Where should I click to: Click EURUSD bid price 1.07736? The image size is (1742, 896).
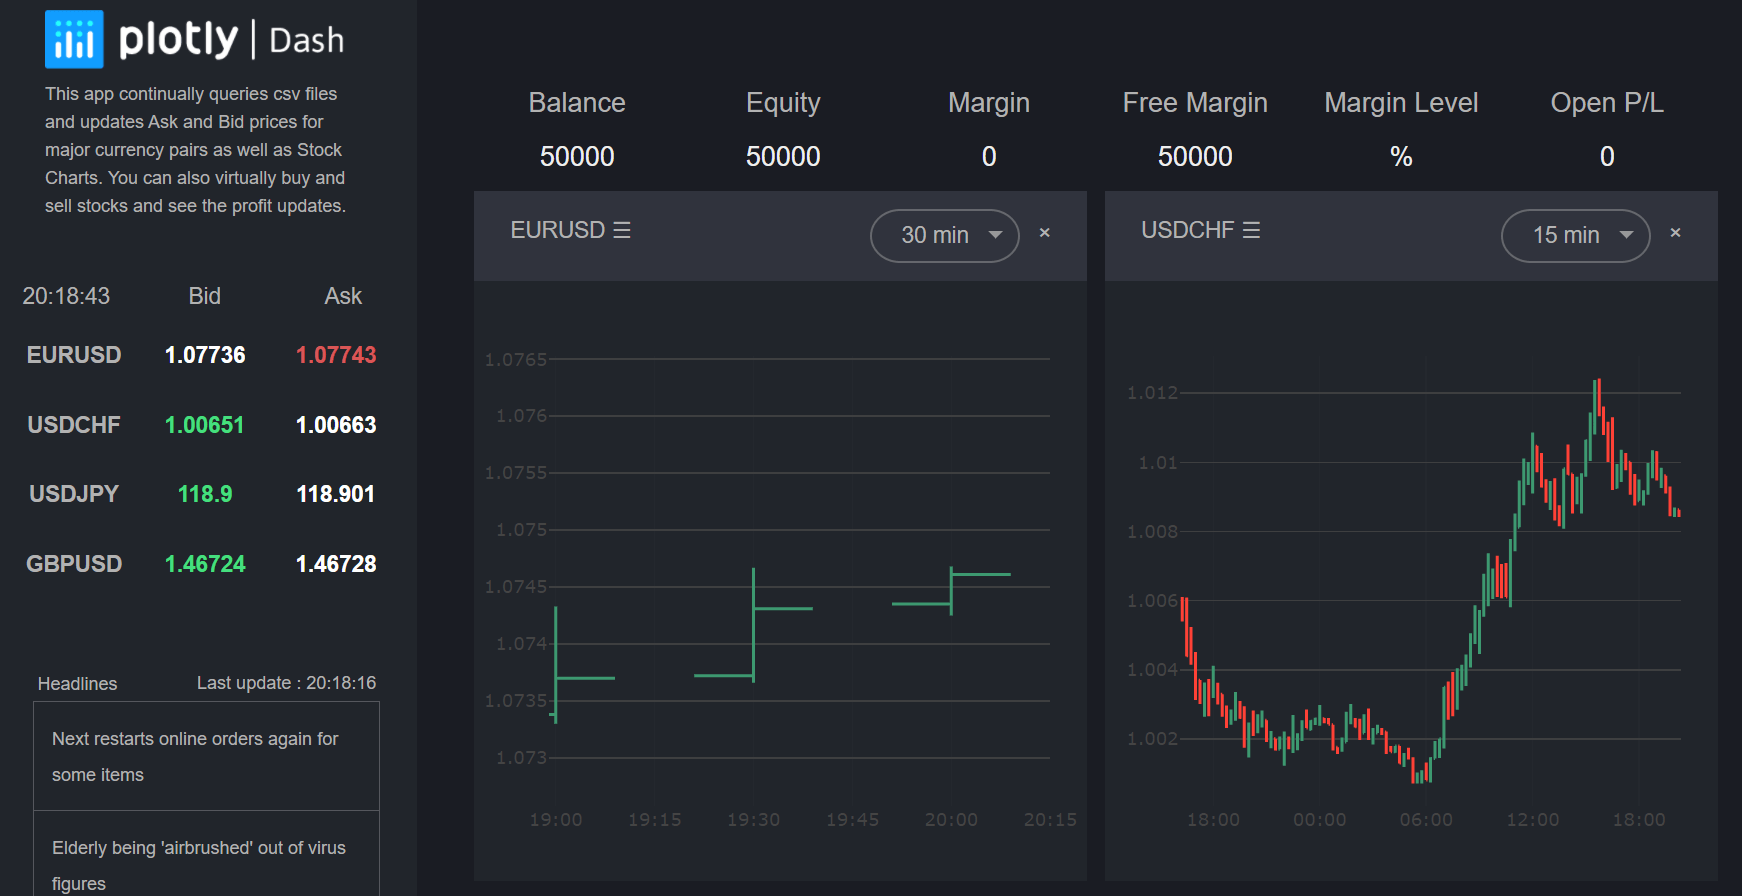tap(205, 355)
